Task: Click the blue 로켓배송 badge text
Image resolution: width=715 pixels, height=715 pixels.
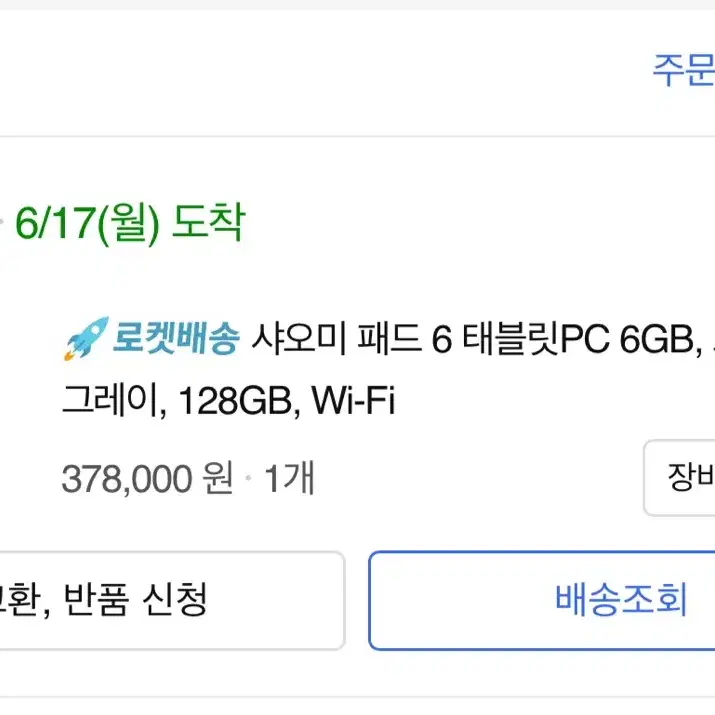Action: tap(176, 338)
